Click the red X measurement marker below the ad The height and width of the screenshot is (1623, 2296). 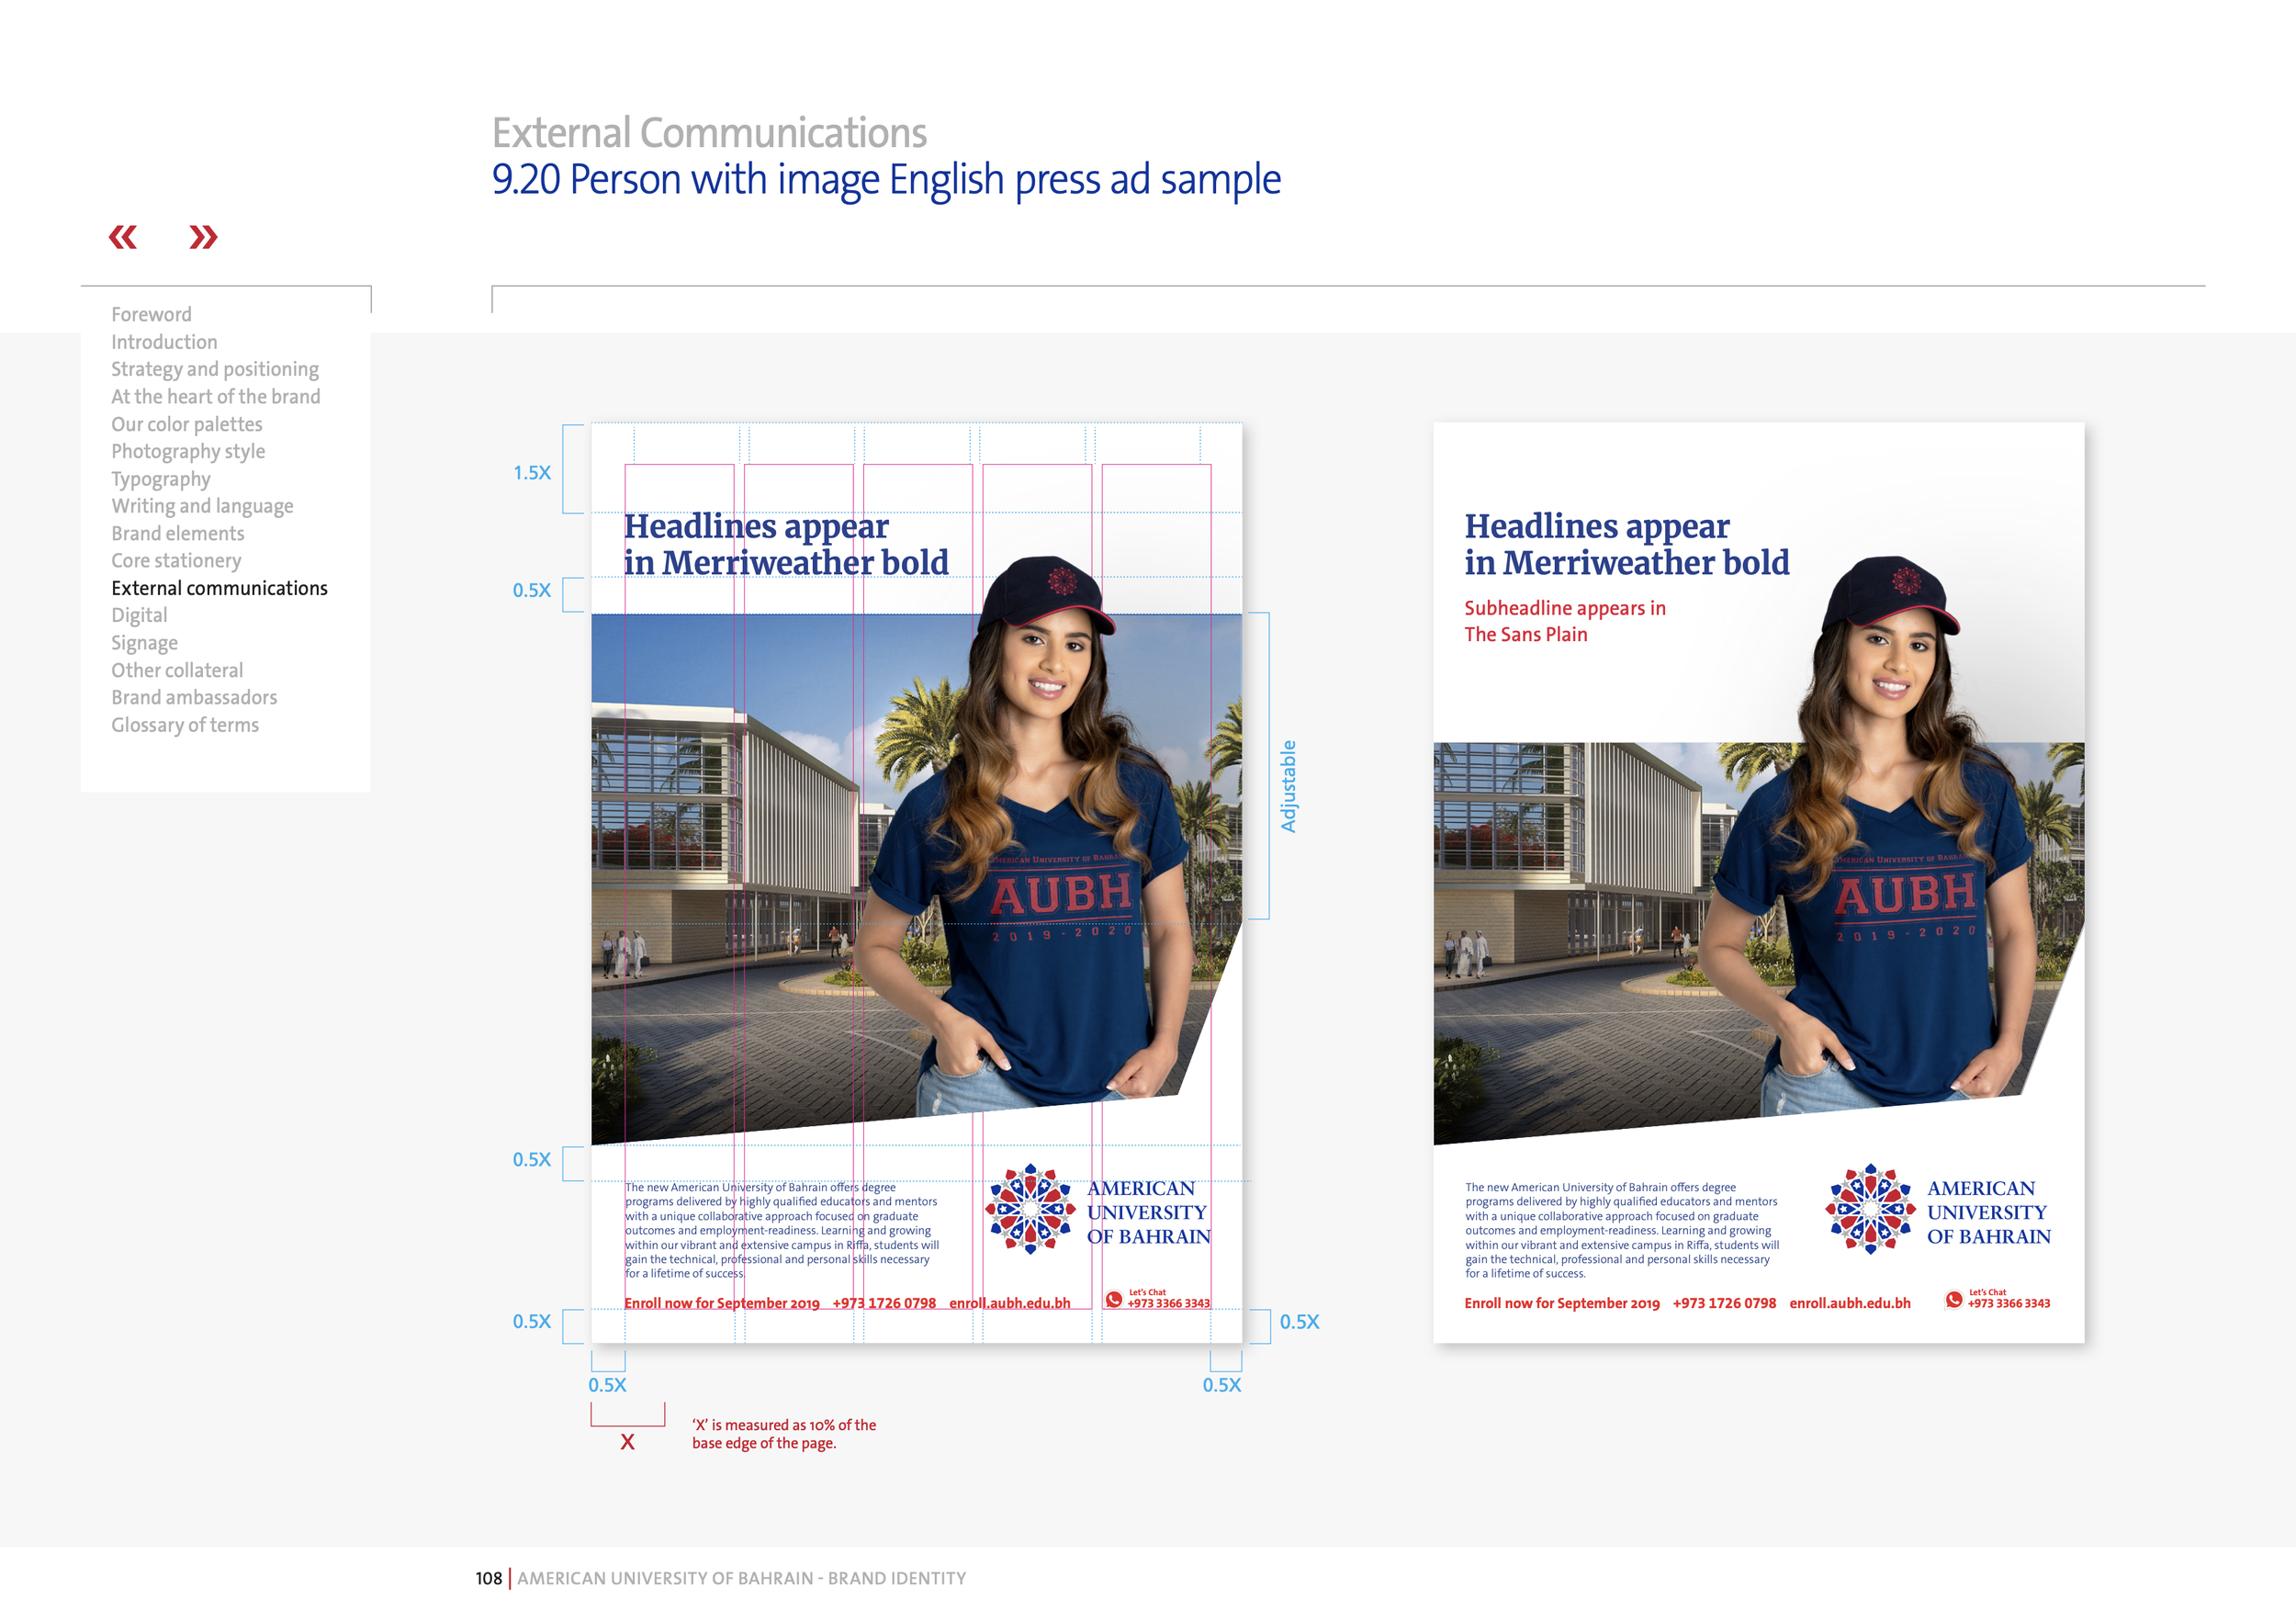627,1441
